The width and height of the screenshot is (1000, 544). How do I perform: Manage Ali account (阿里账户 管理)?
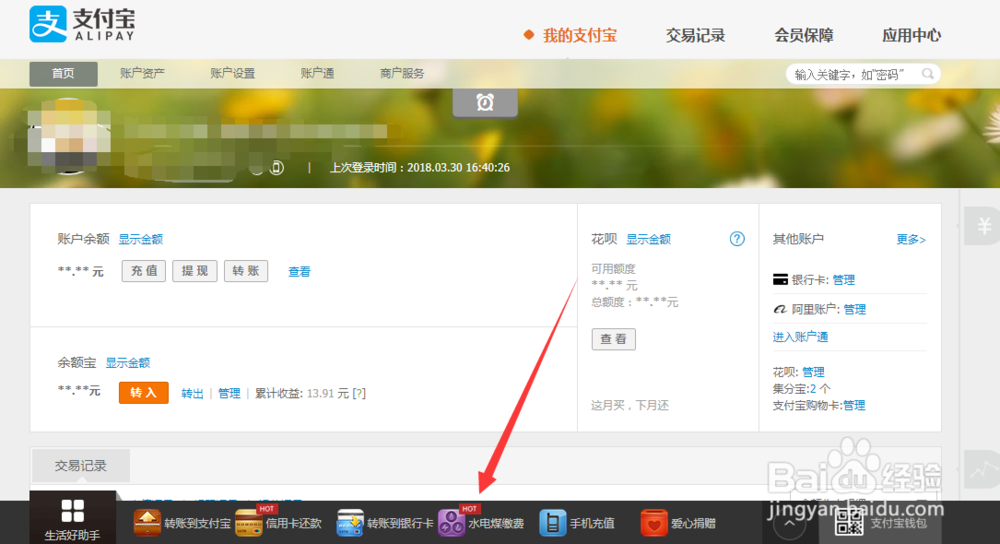855,309
